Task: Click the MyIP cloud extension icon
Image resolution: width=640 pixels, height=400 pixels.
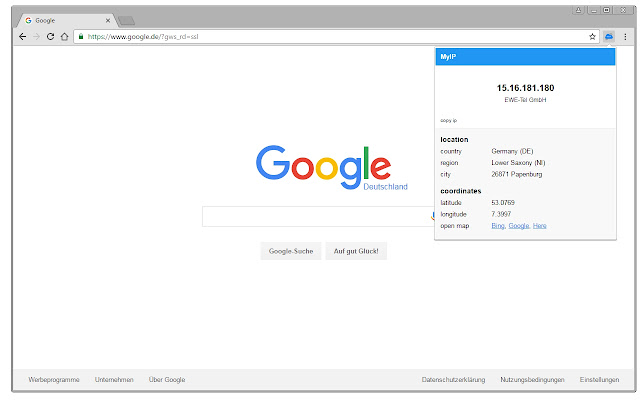Action: click(609, 37)
